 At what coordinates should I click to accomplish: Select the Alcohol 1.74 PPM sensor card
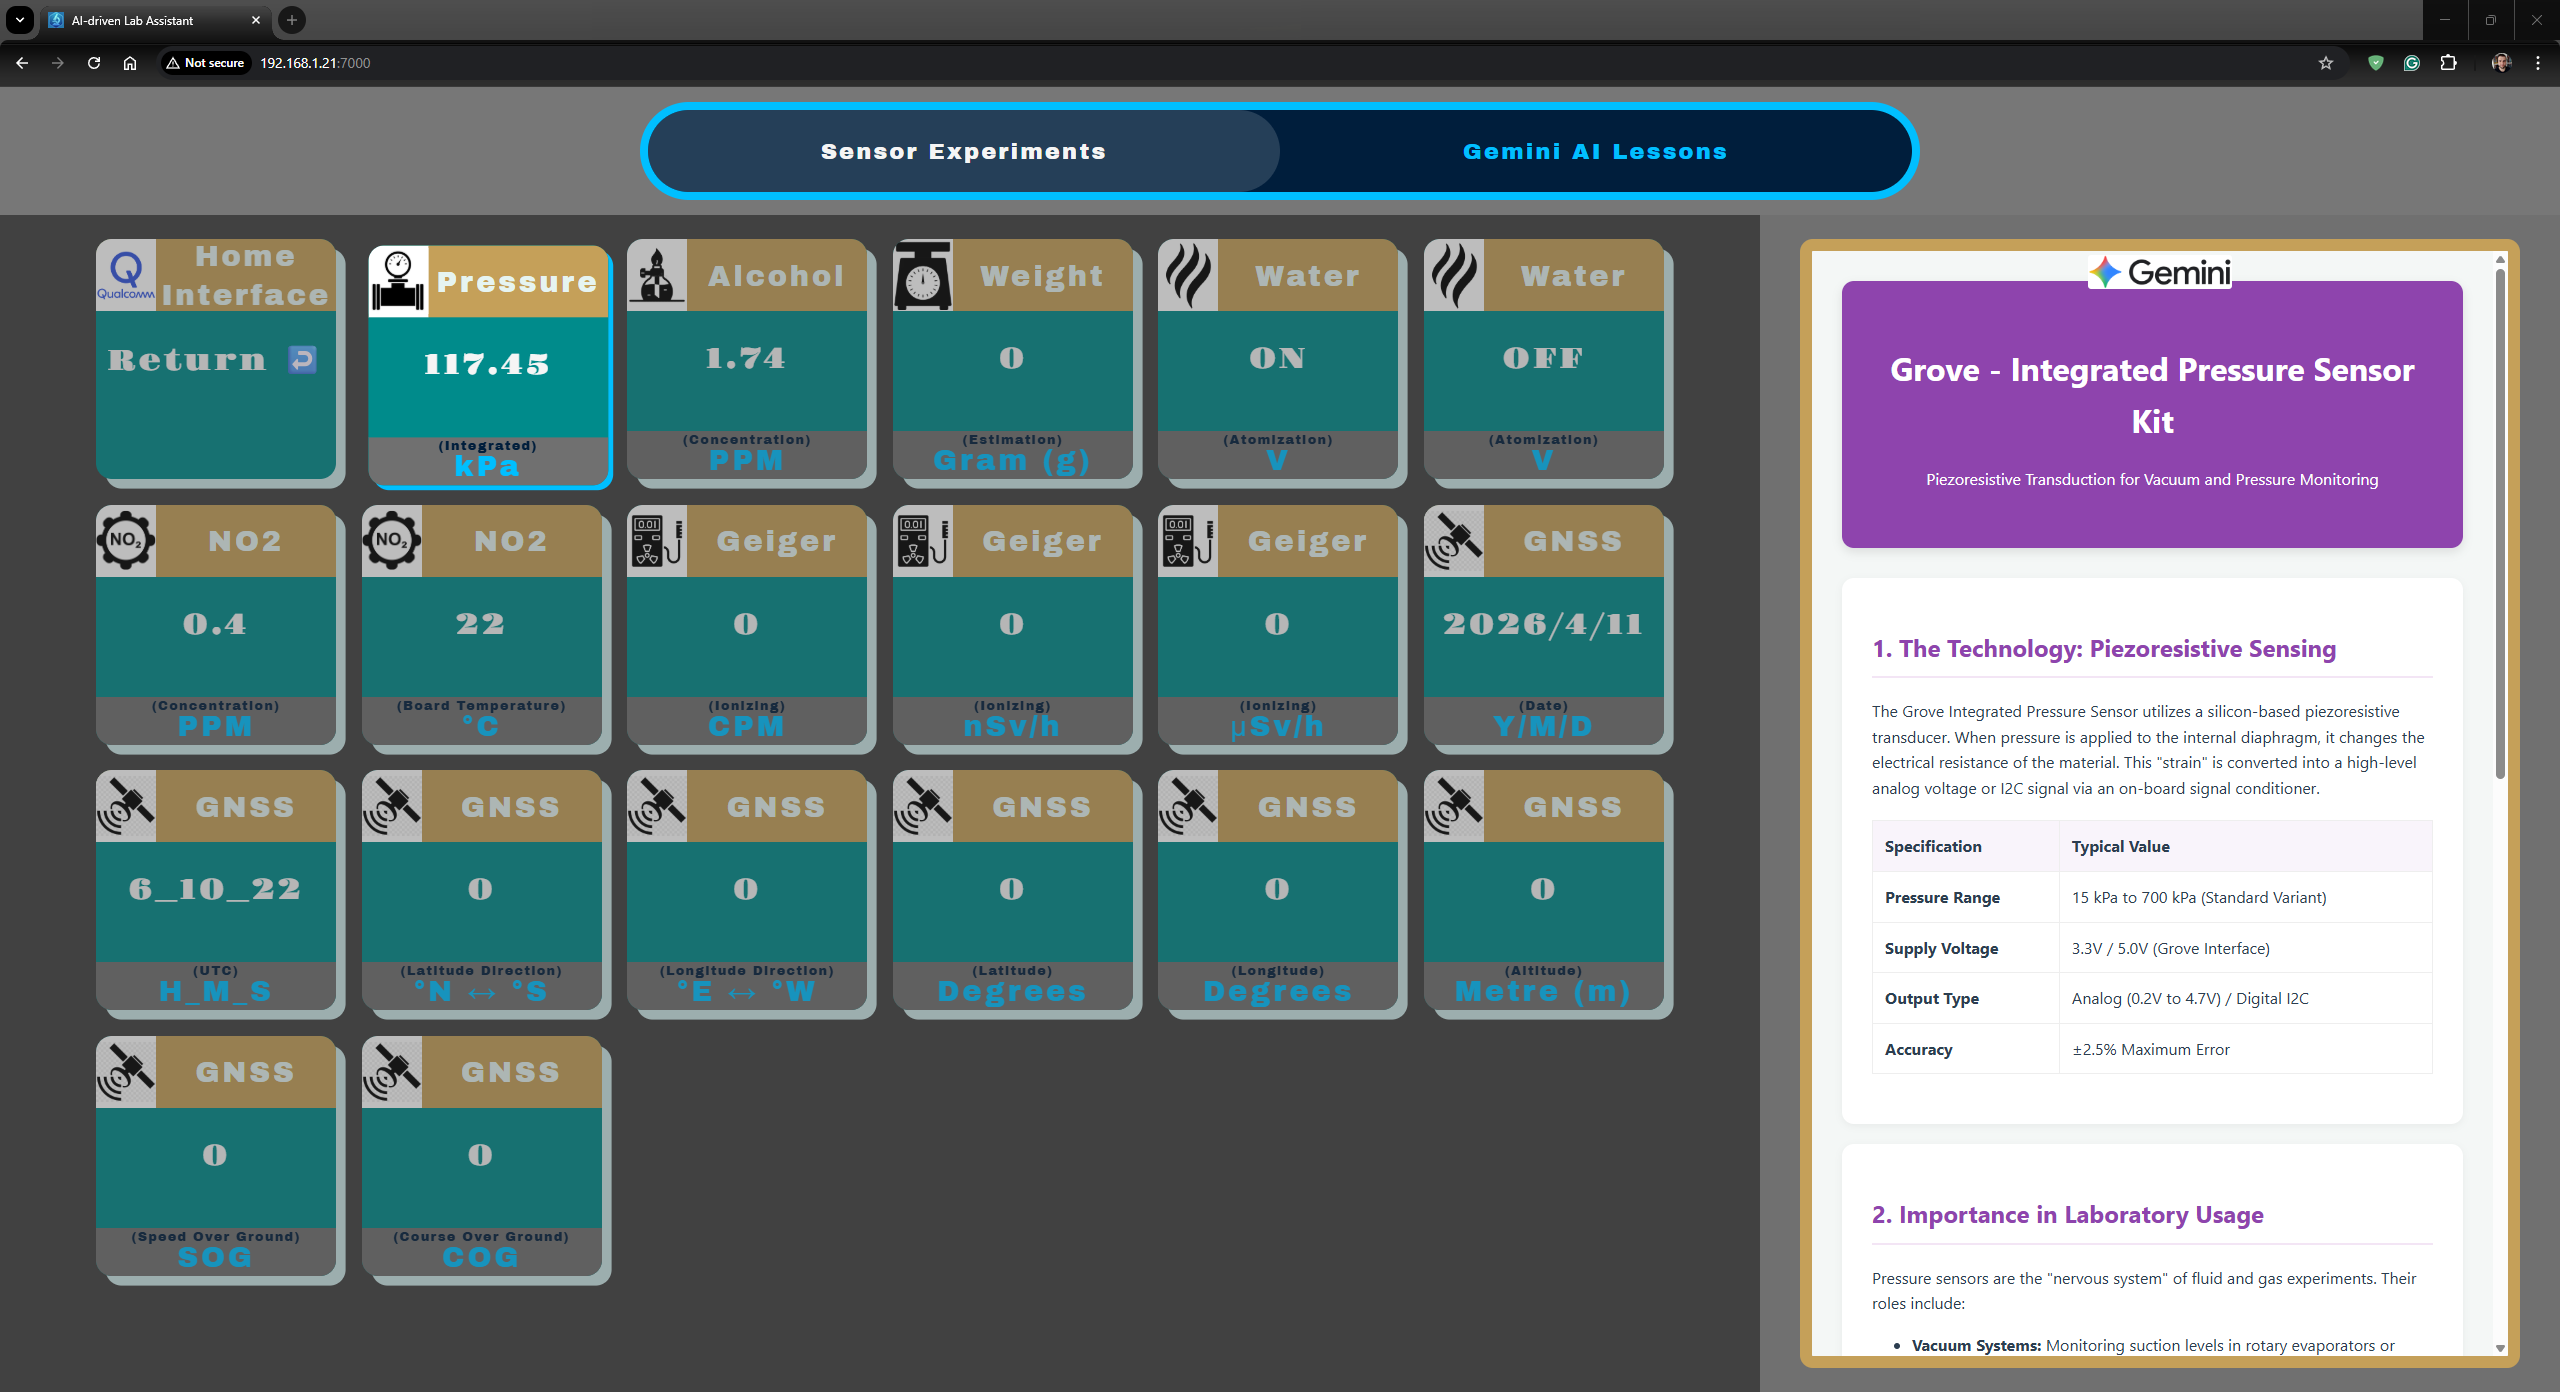point(747,359)
